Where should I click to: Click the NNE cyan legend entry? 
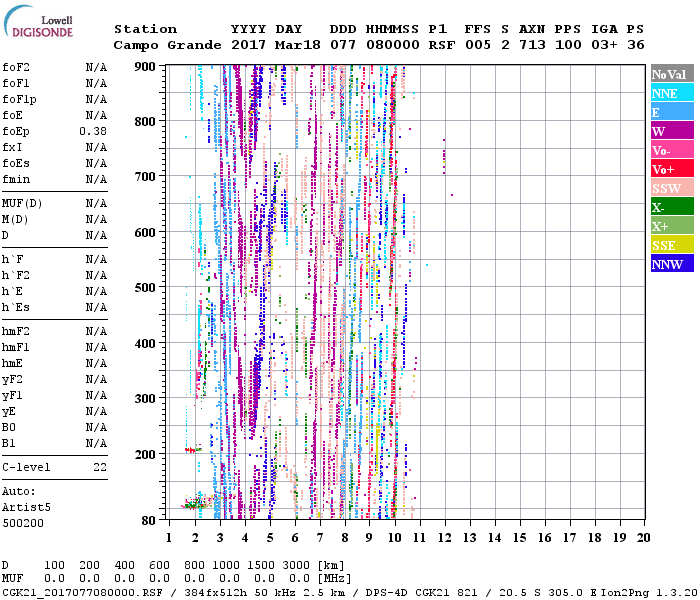671,93
